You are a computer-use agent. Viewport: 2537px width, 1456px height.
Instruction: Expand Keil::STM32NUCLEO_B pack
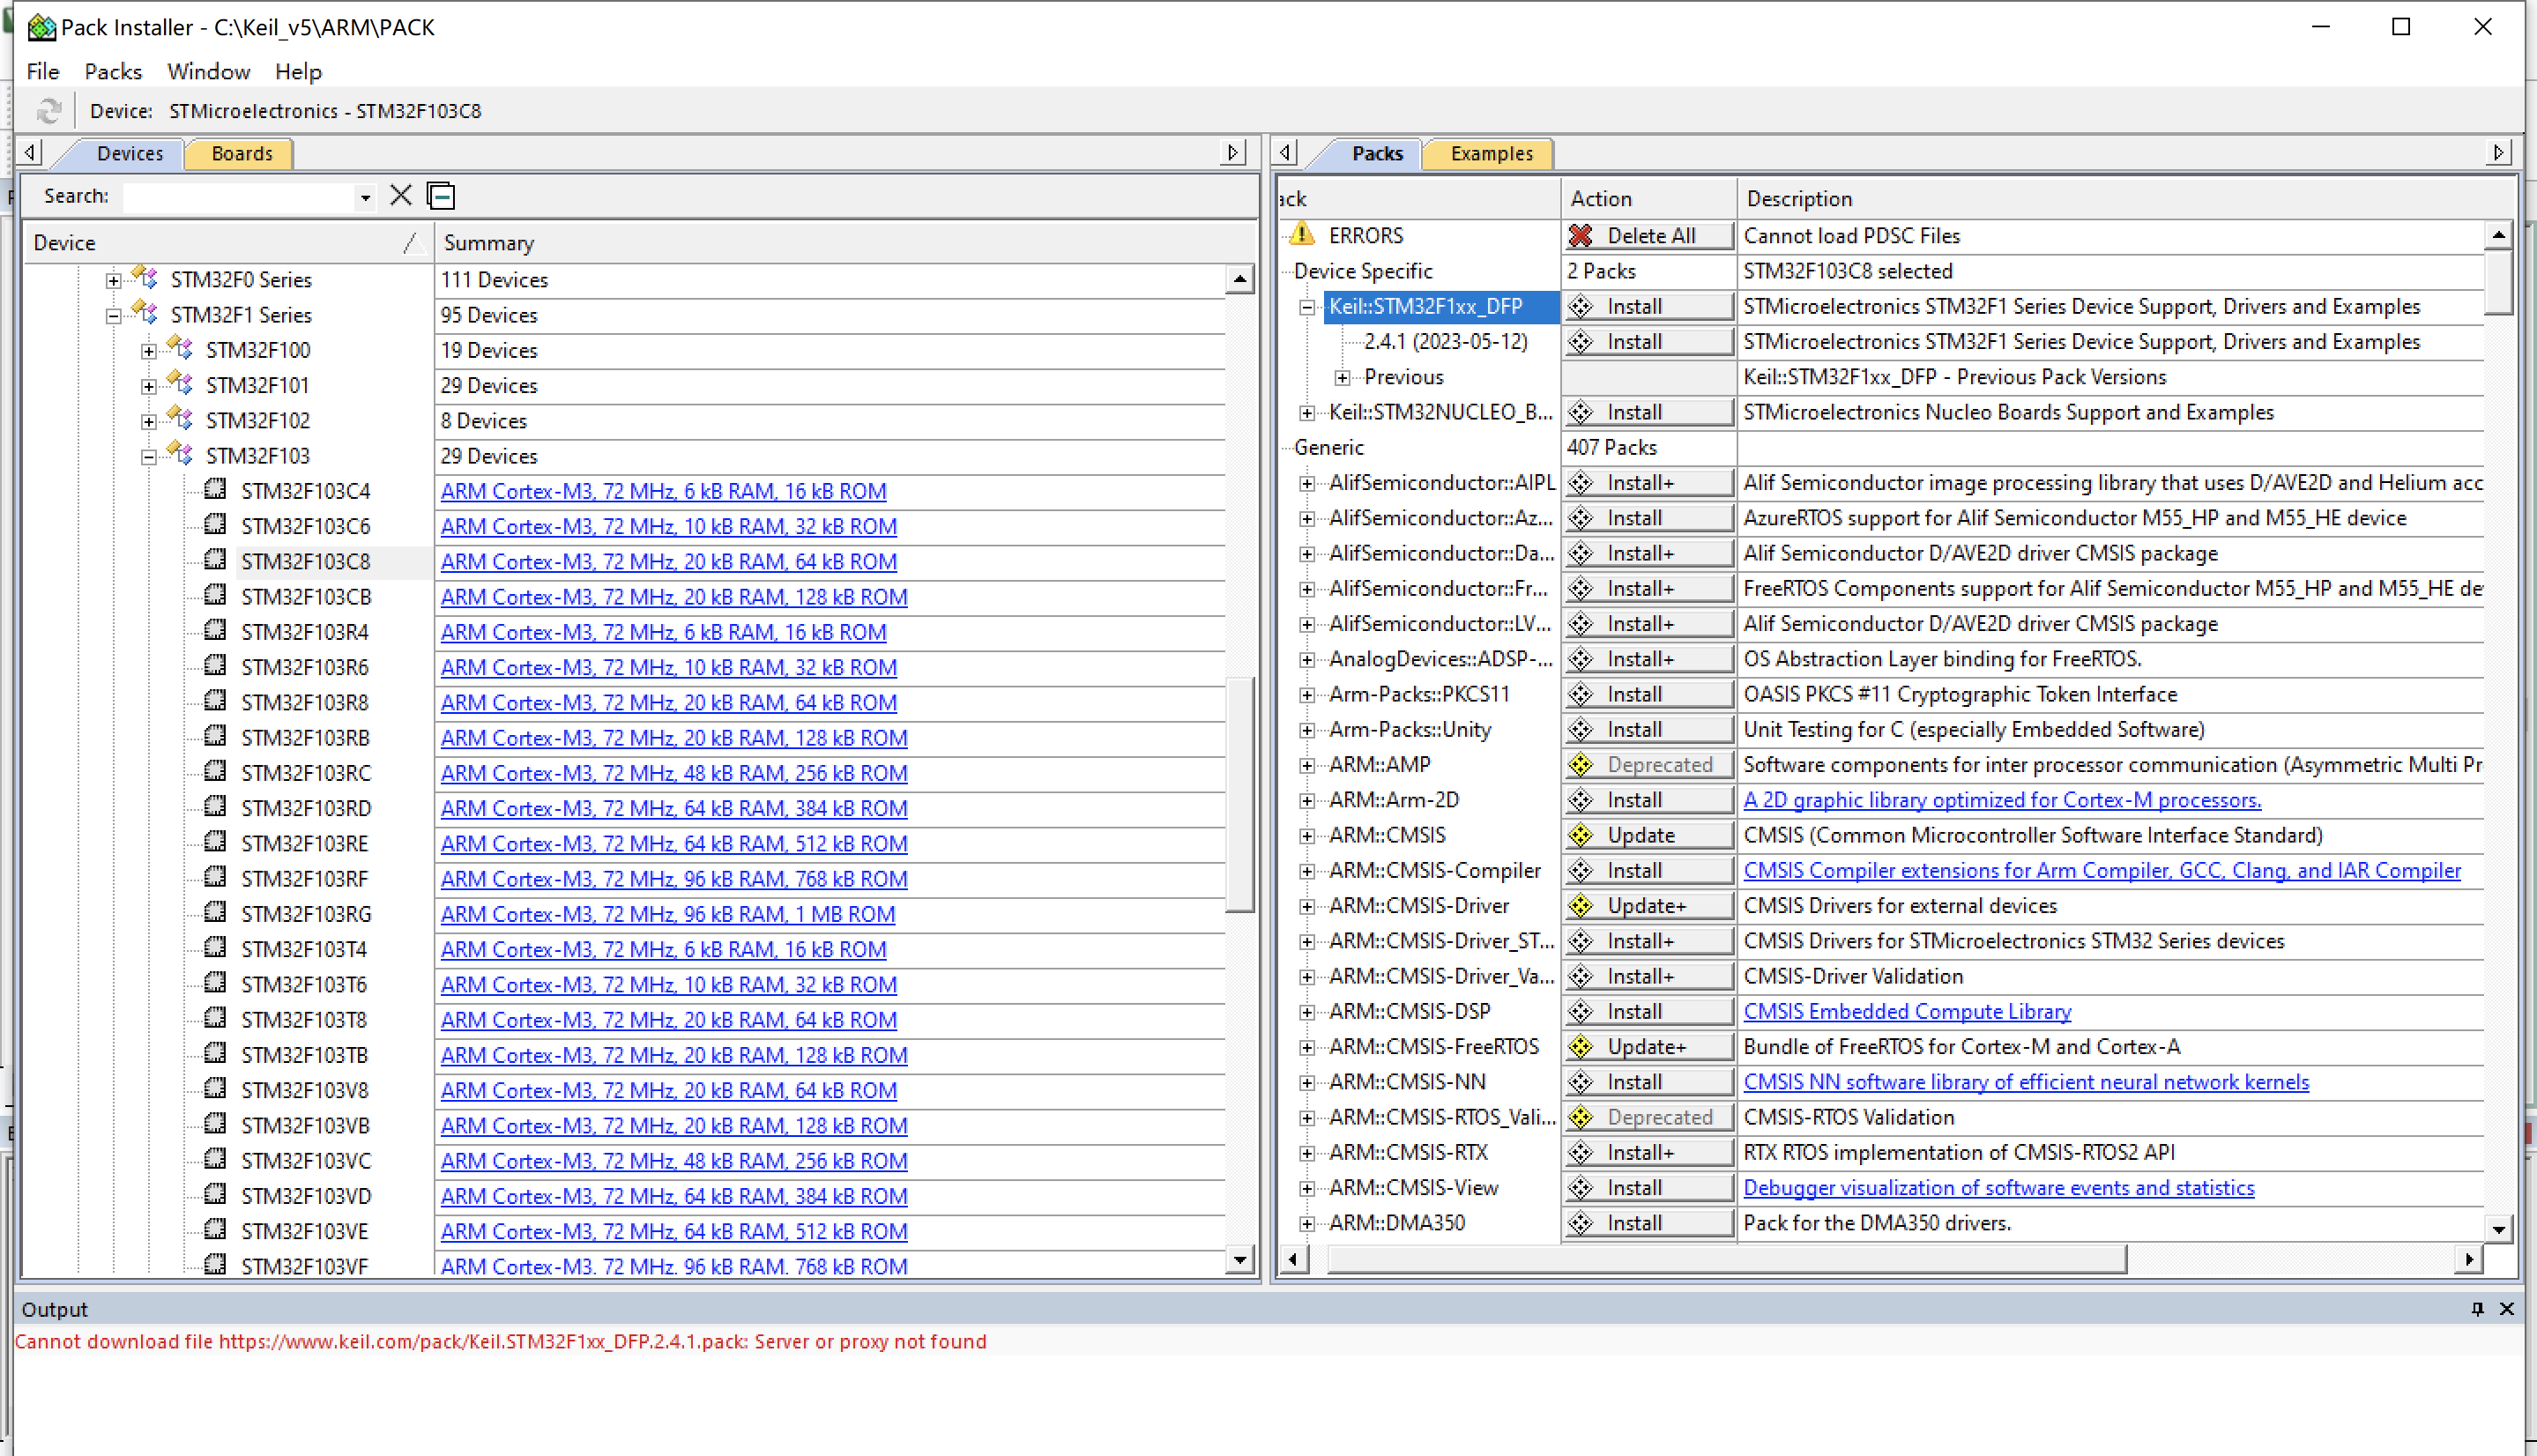[1307, 413]
